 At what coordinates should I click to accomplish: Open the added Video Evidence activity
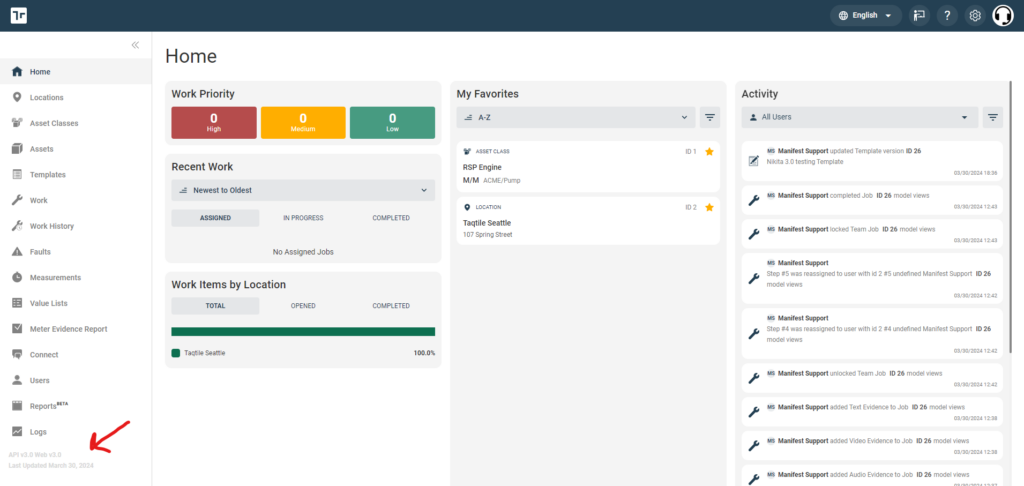[x=872, y=446]
